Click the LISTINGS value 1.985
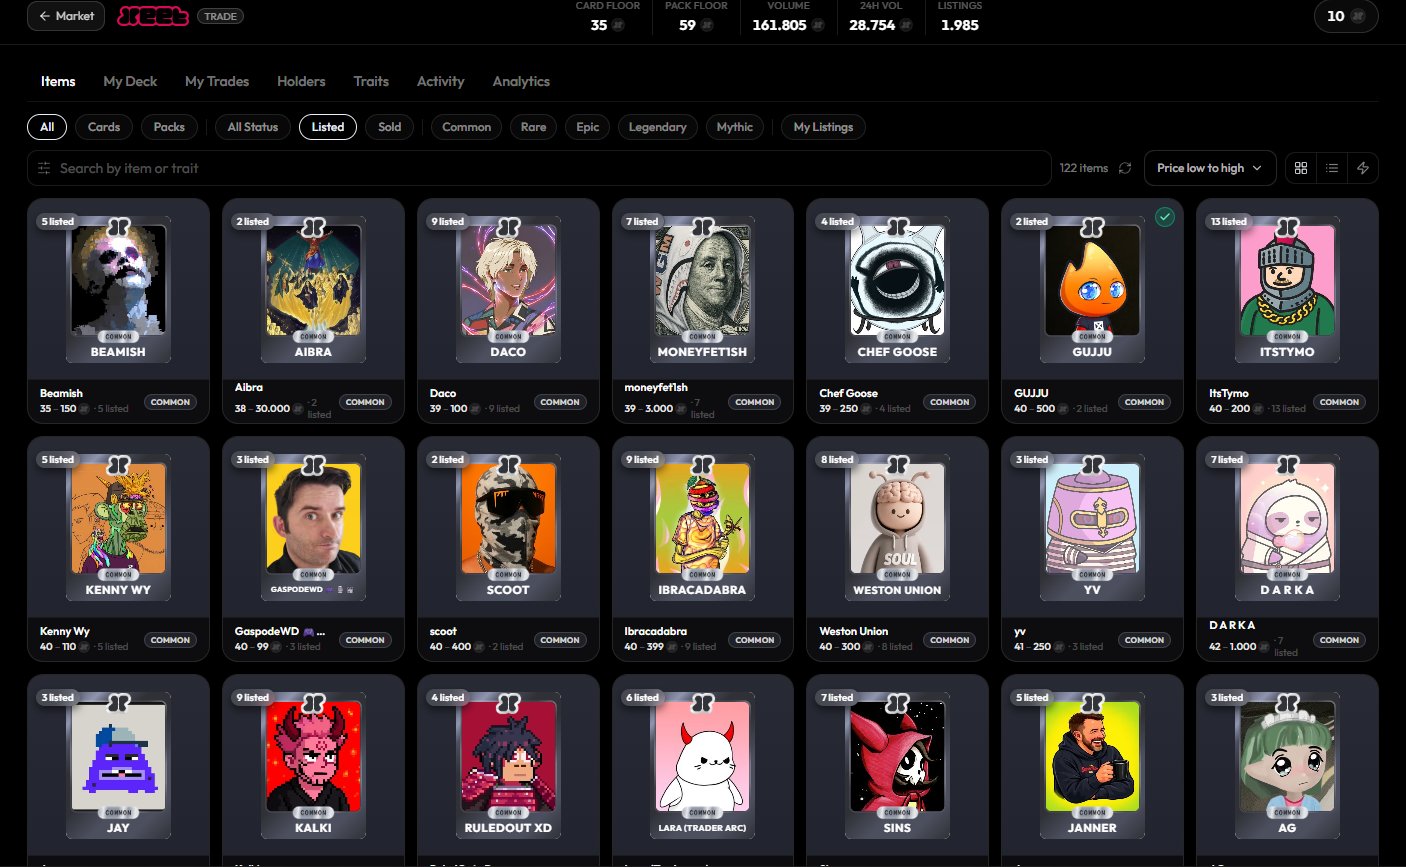 tap(960, 25)
